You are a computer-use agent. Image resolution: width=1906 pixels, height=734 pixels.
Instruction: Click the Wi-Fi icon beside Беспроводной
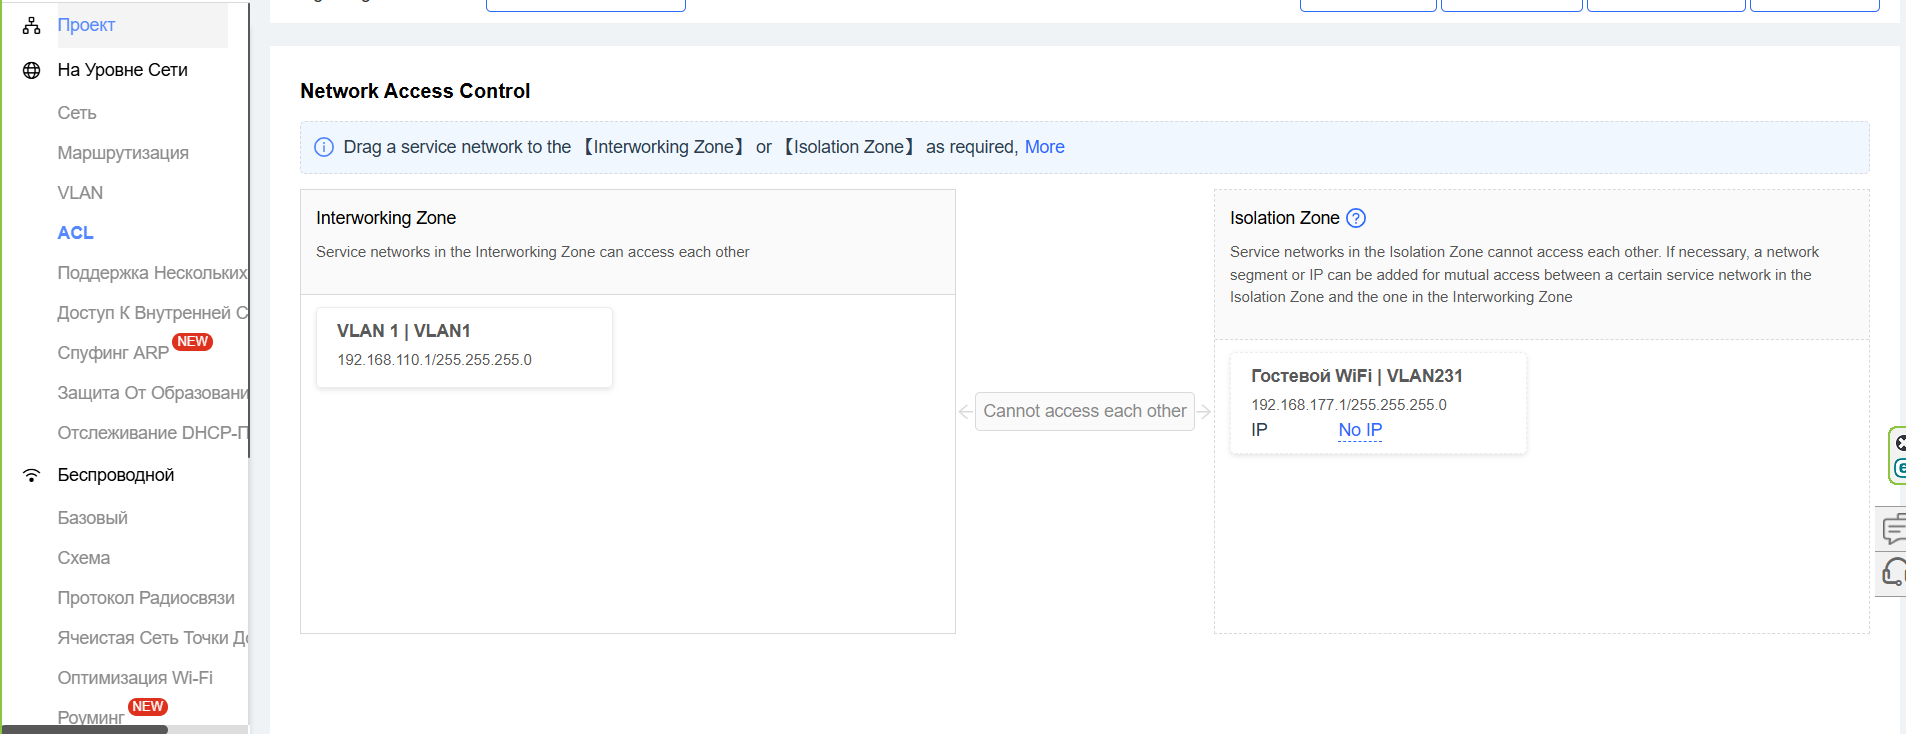(32, 475)
